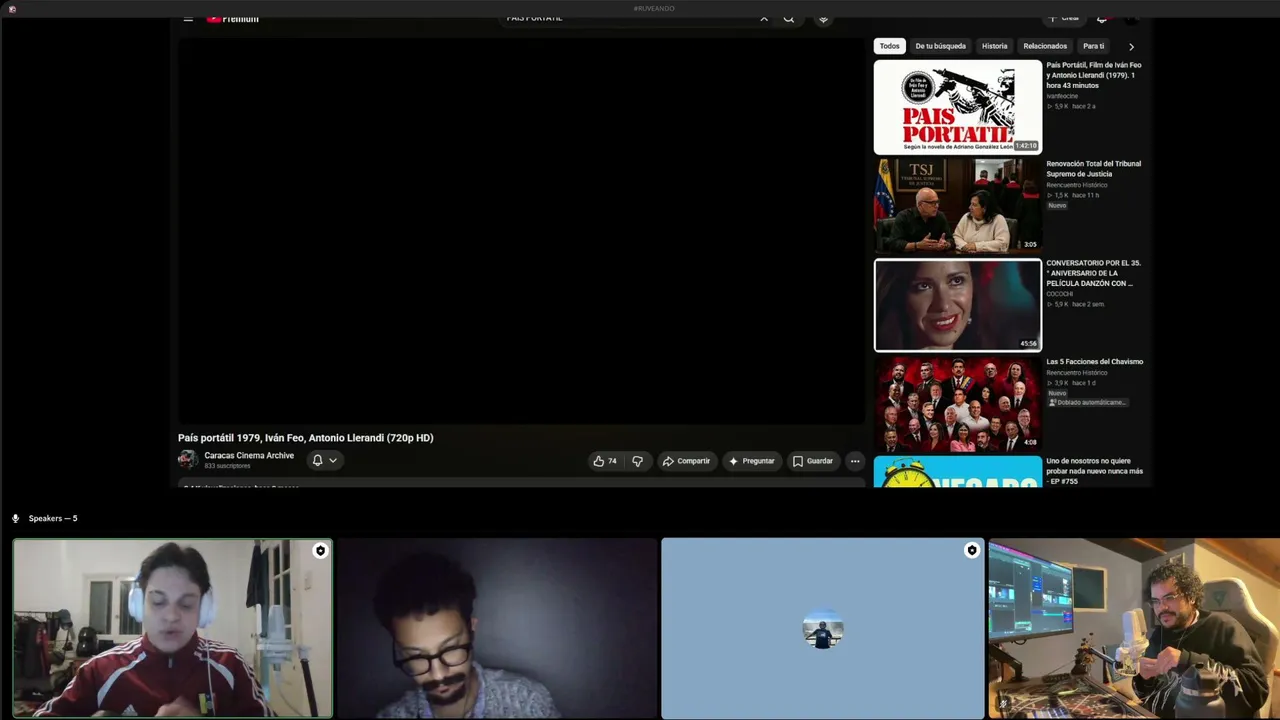The width and height of the screenshot is (1280, 720).
Task: Click badge icon on red-jacket speaker tile
Action: coord(320,550)
